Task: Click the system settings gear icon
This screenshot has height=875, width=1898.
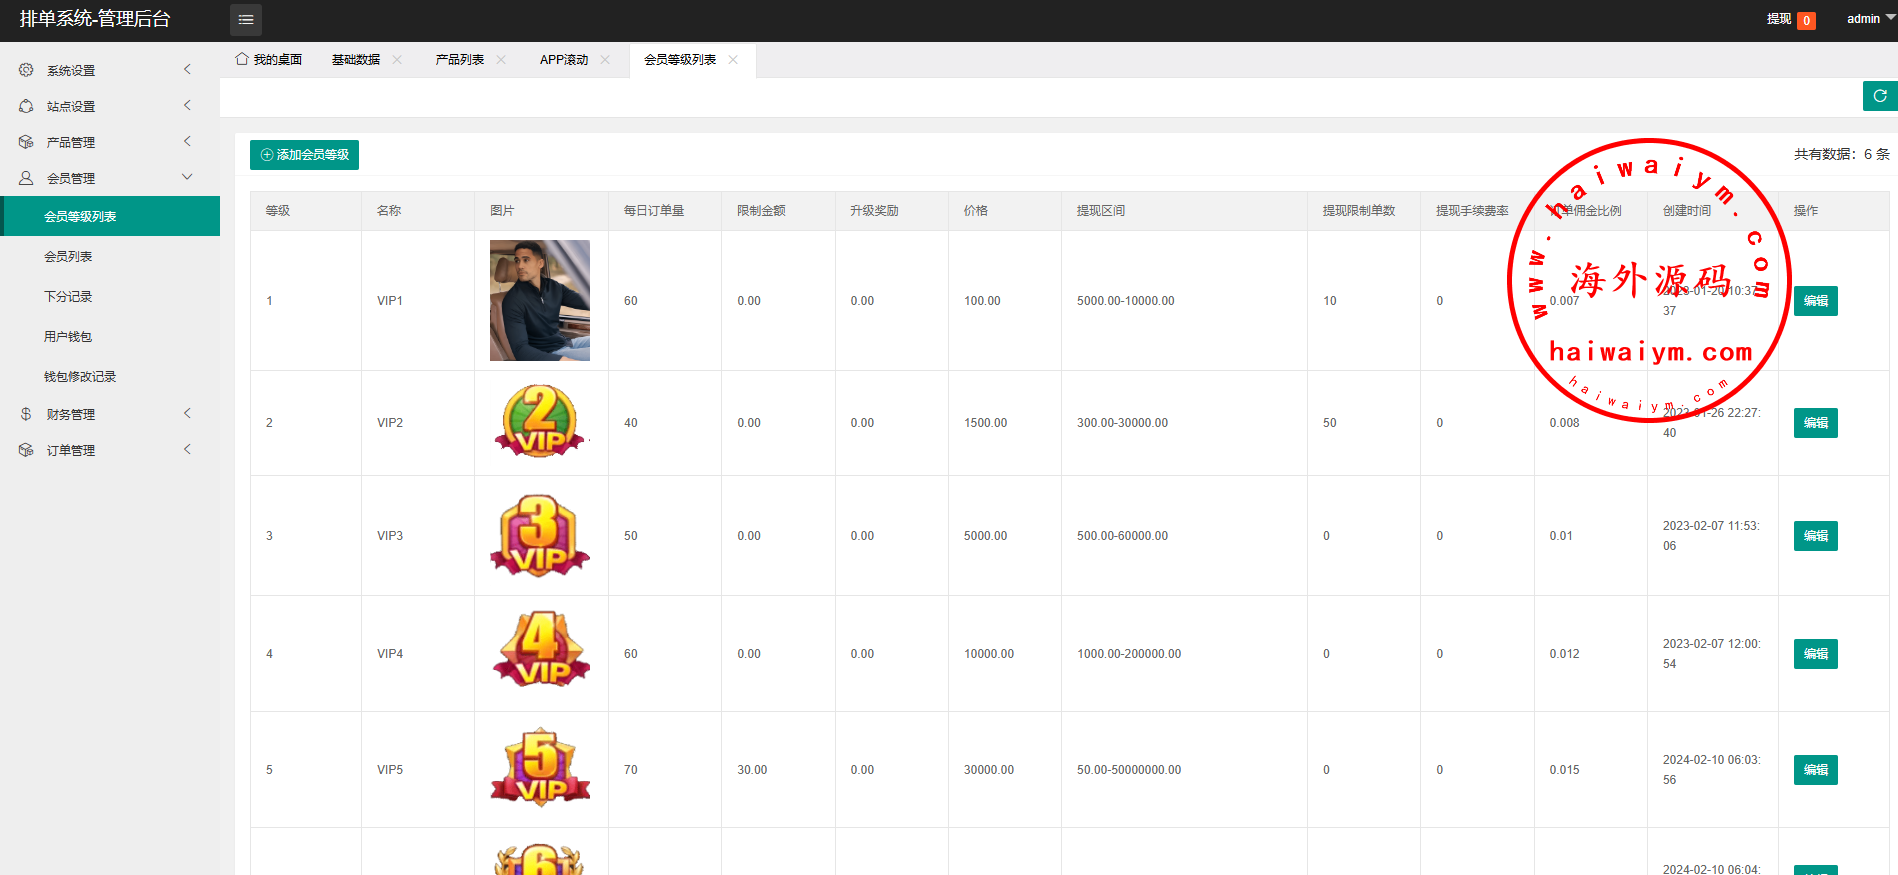Action: (26, 70)
